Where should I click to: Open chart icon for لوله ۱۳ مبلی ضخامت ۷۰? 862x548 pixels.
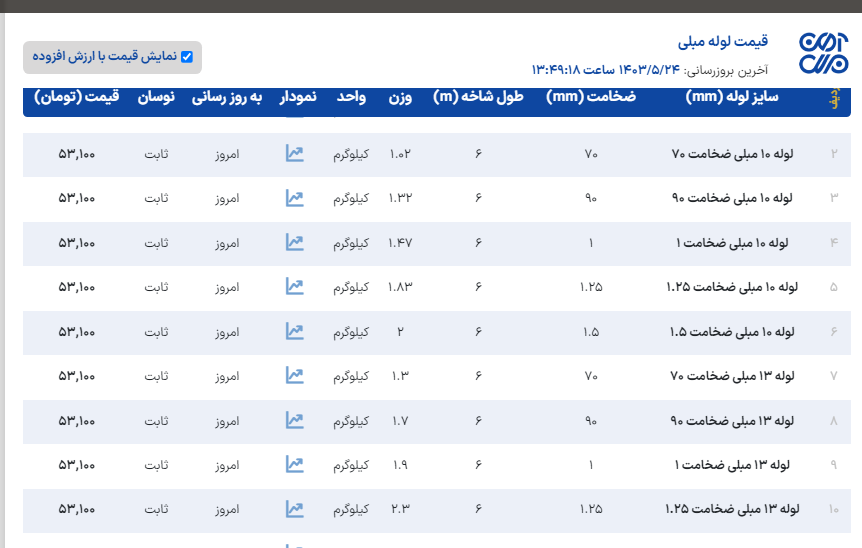294,376
